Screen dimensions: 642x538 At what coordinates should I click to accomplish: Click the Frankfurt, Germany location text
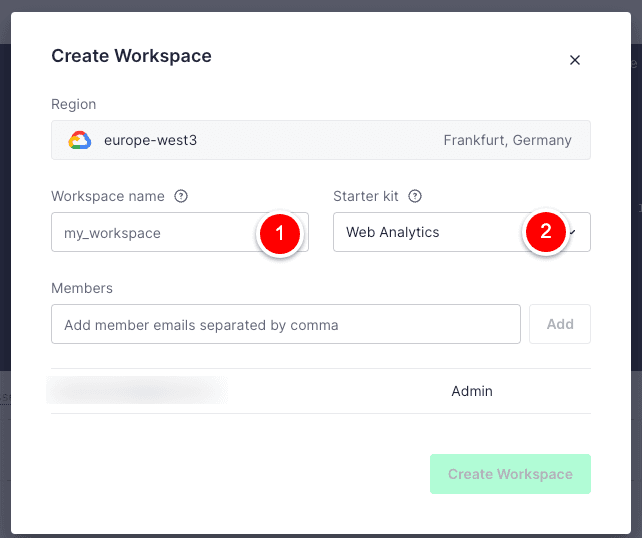[507, 141]
